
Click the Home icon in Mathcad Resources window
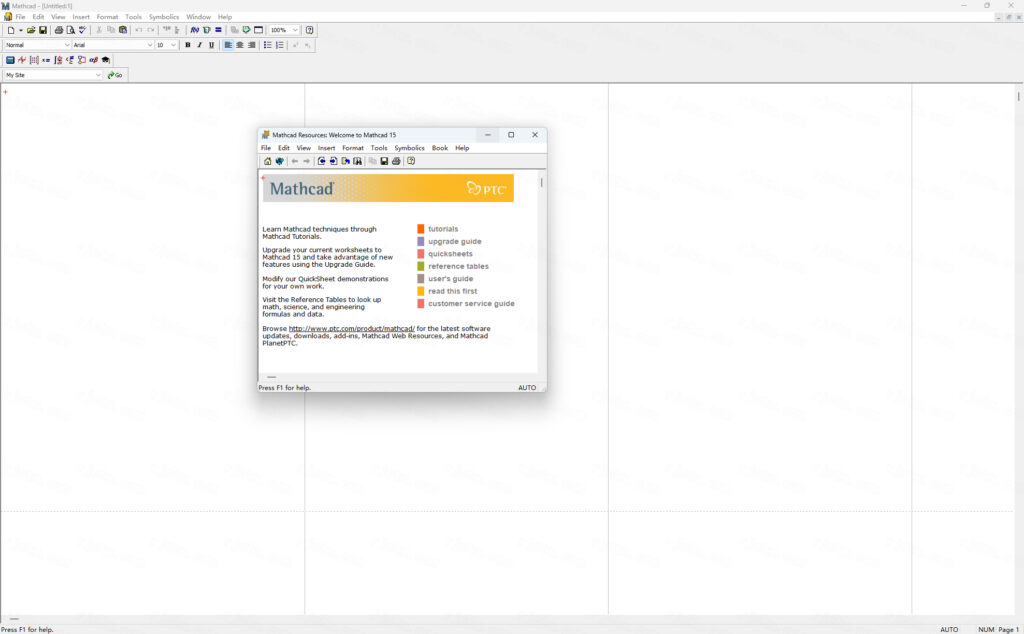pyautogui.click(x=266, y=160)
